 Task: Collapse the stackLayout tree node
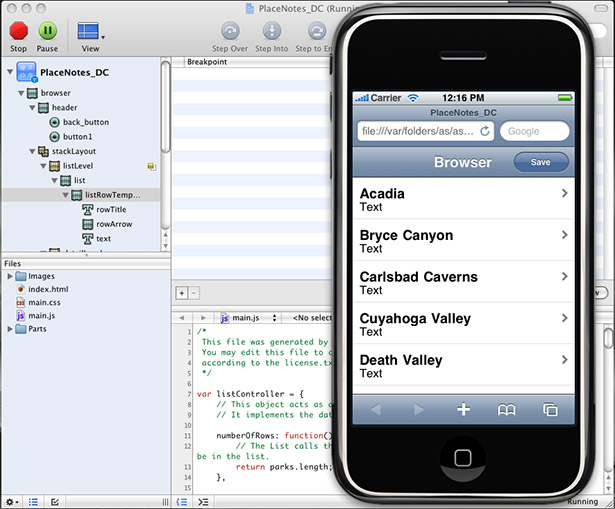point(32,151)
